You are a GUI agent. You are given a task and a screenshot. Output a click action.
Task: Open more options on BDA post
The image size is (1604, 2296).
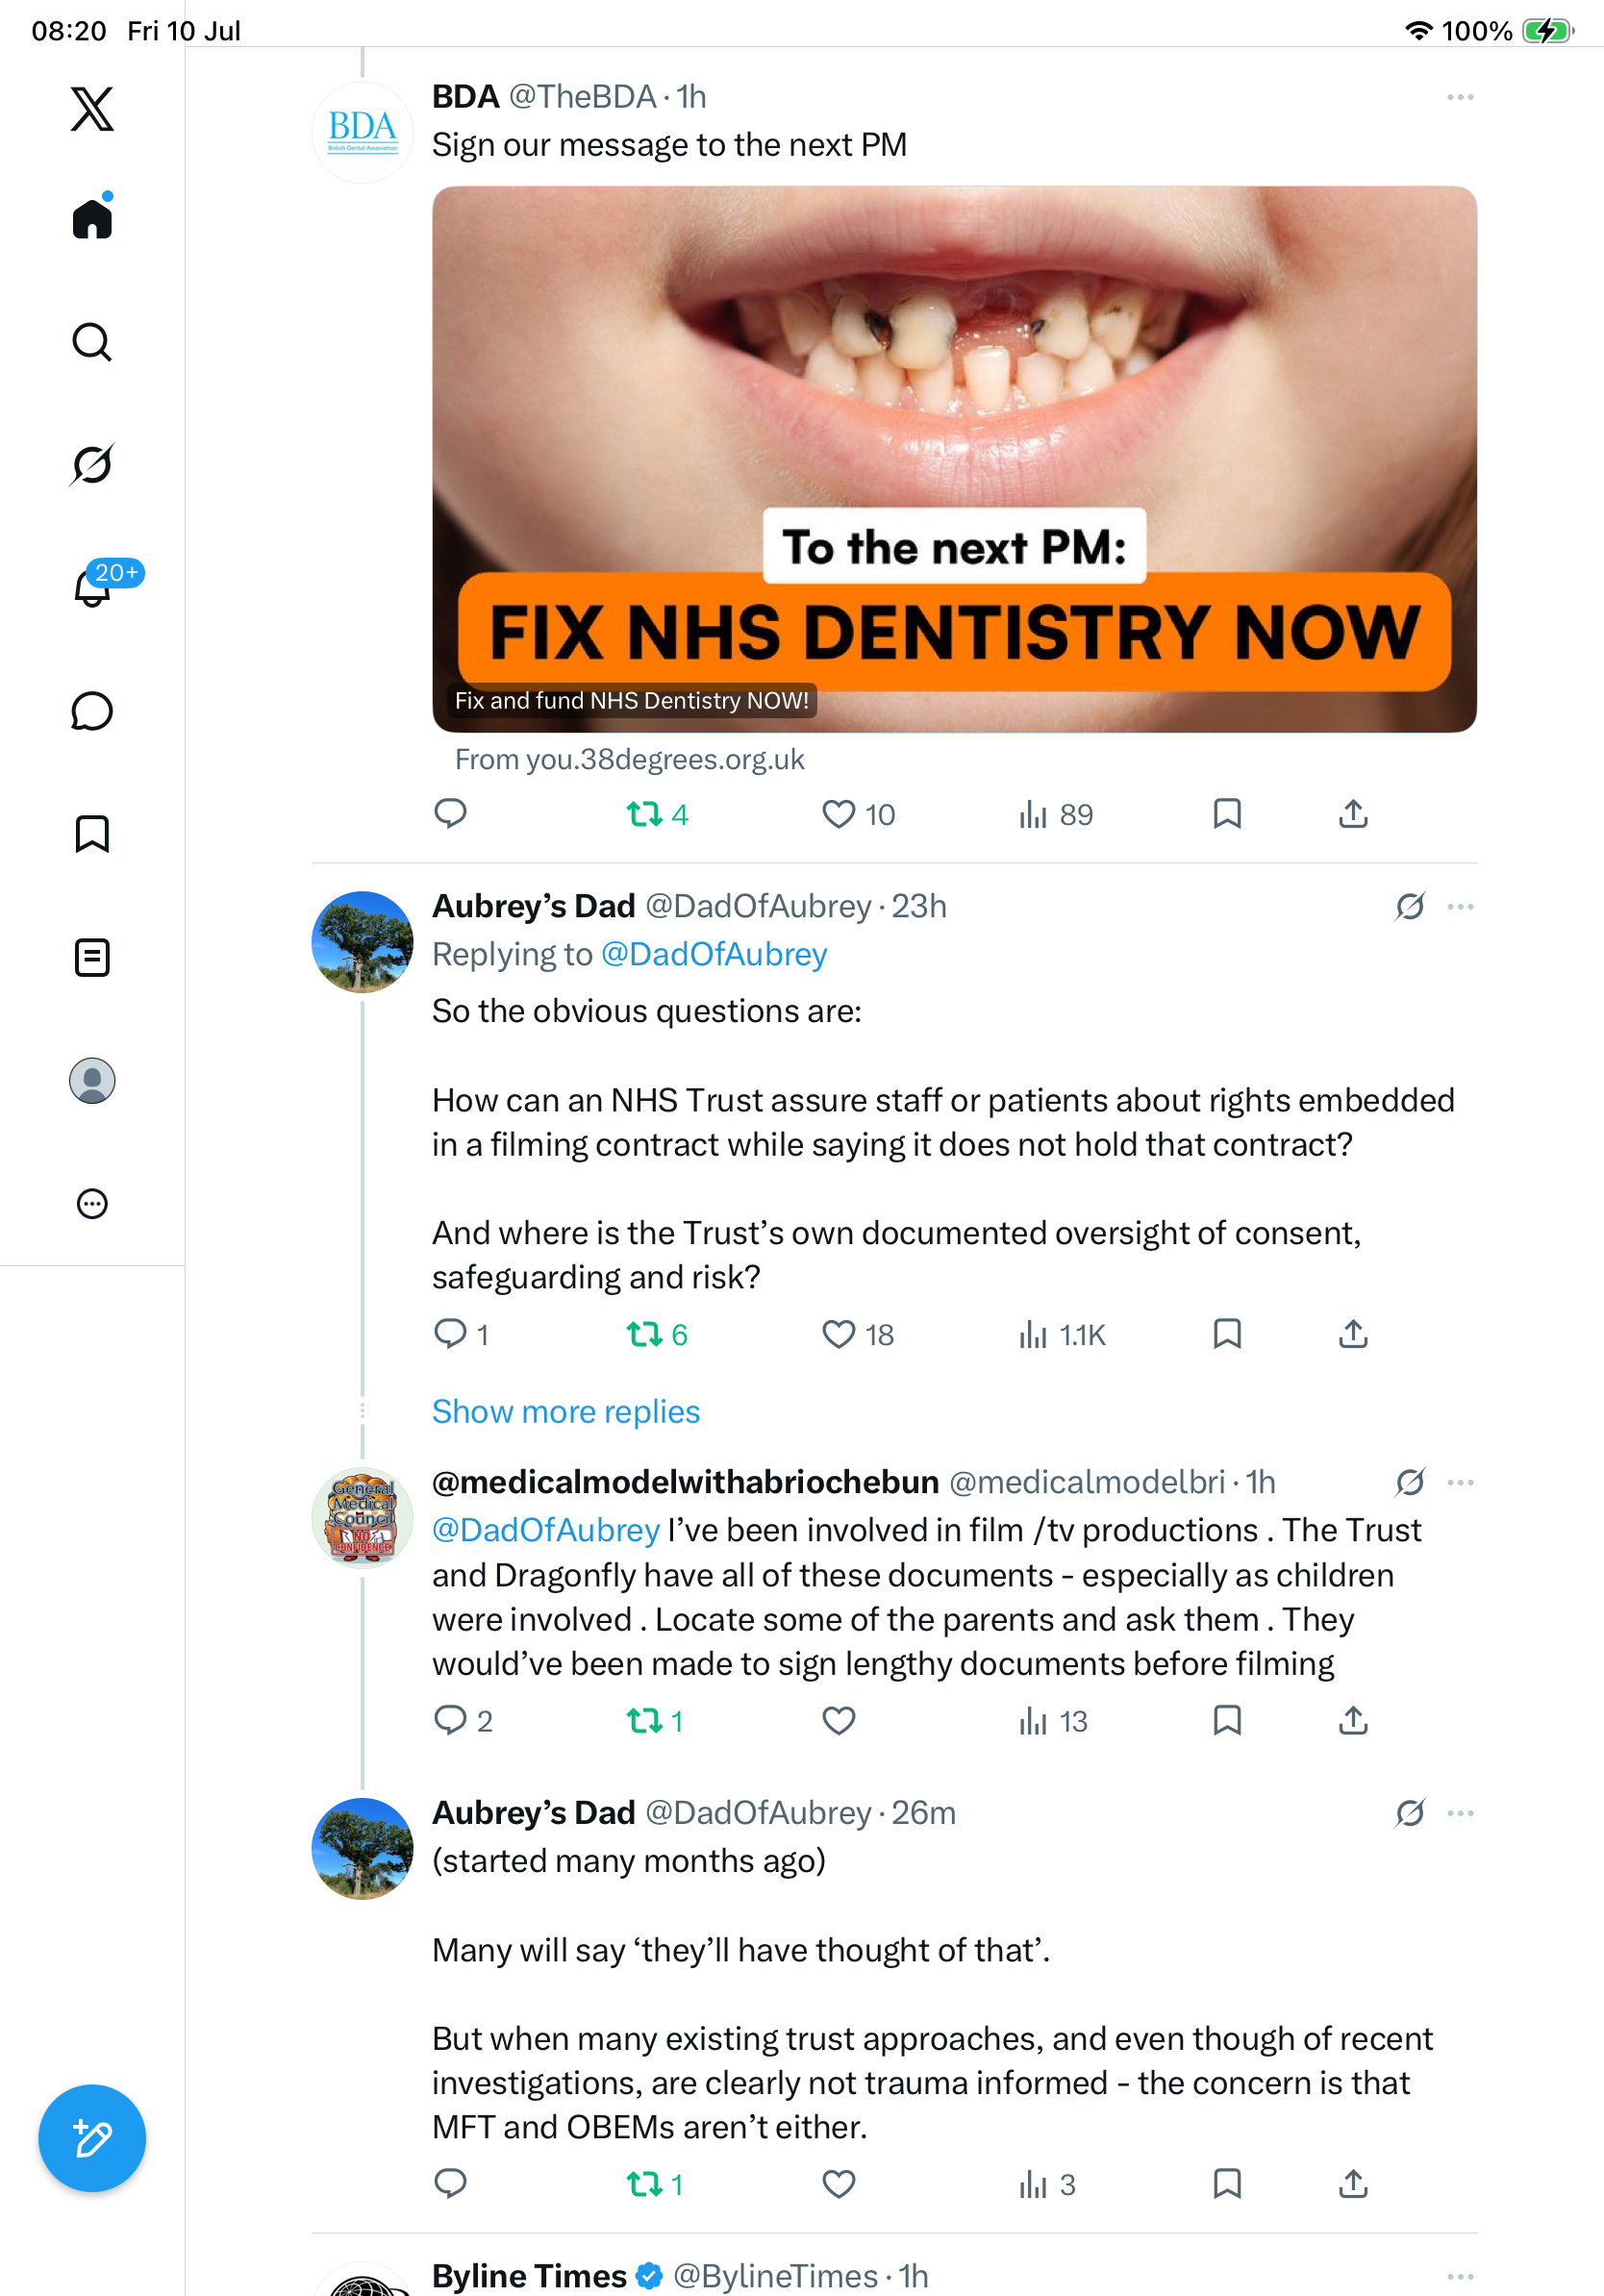(1460, 97)
